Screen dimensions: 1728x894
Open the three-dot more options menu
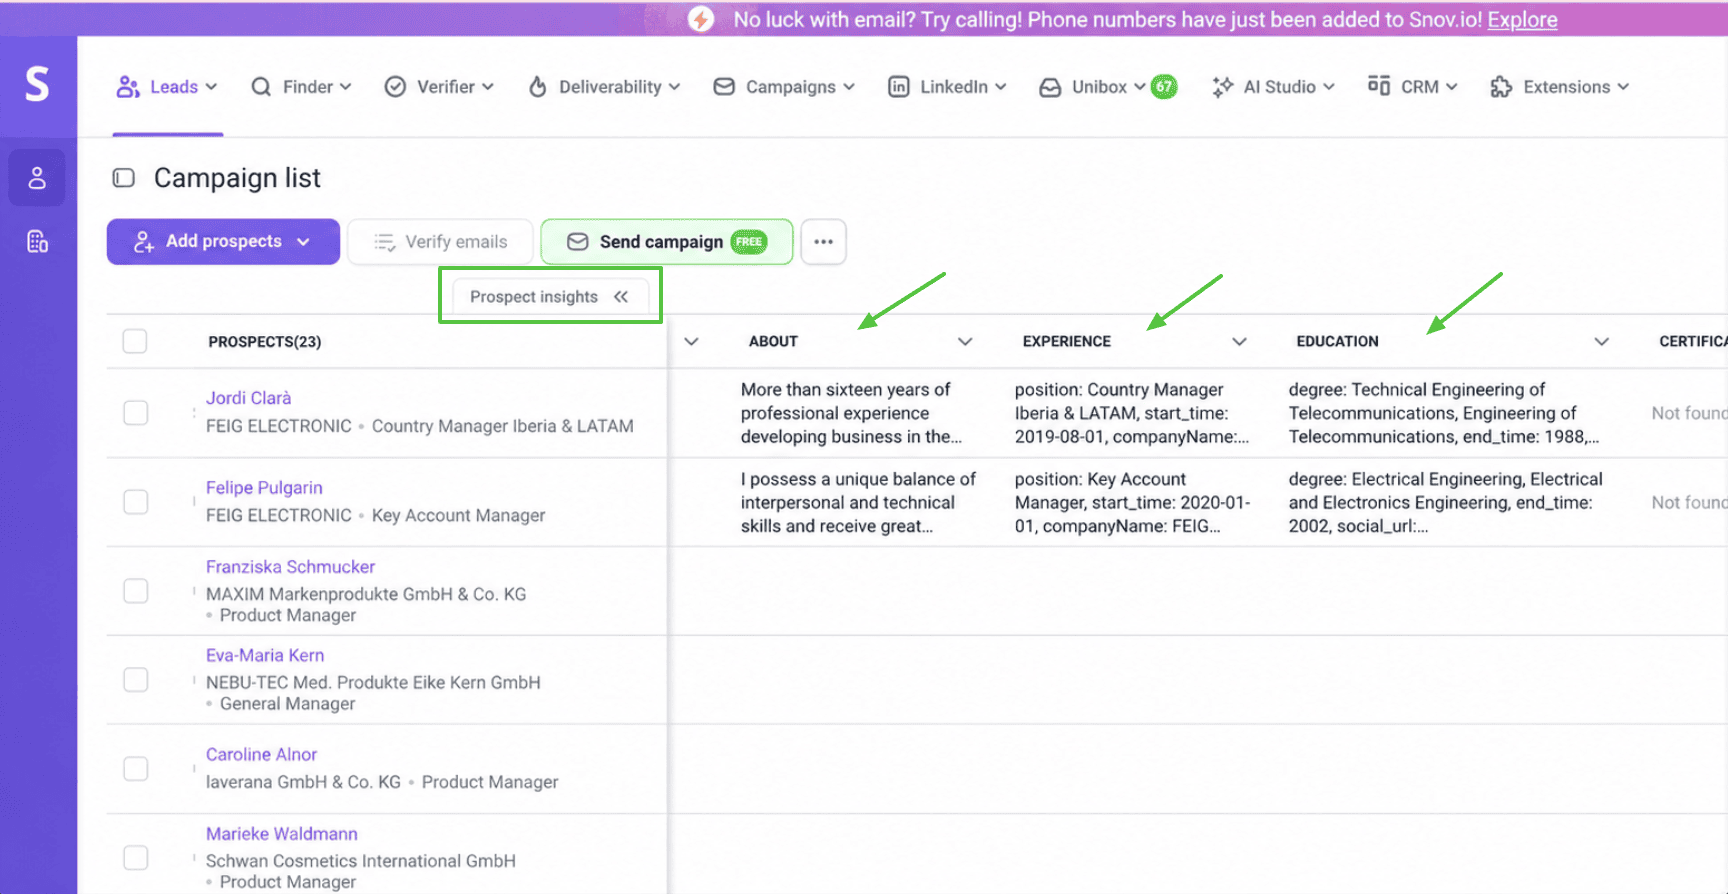tap(823, 242)
